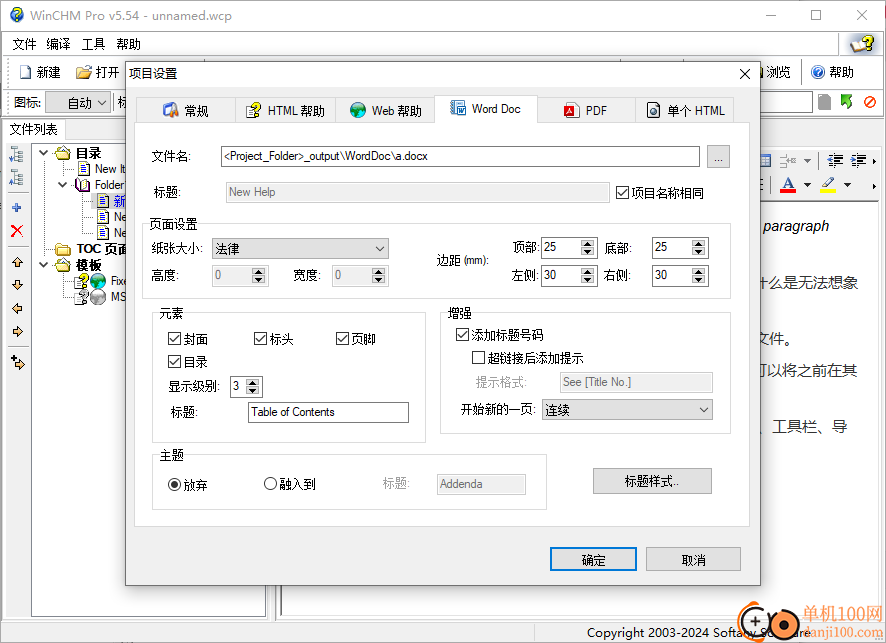Screen dimensions: 886x643
Task: Click the move down arrow icon
Action: pos(18,285)
